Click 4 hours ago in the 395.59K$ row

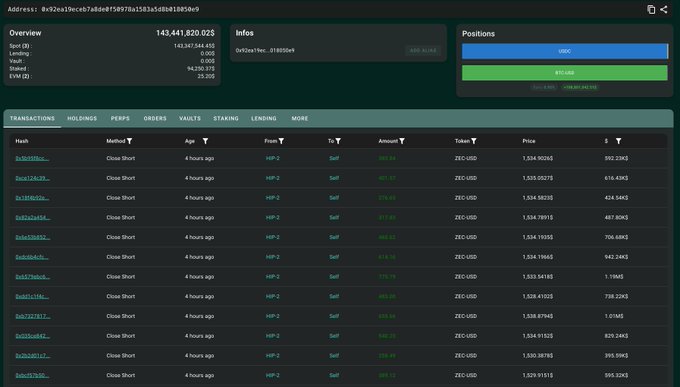[199, 356]
